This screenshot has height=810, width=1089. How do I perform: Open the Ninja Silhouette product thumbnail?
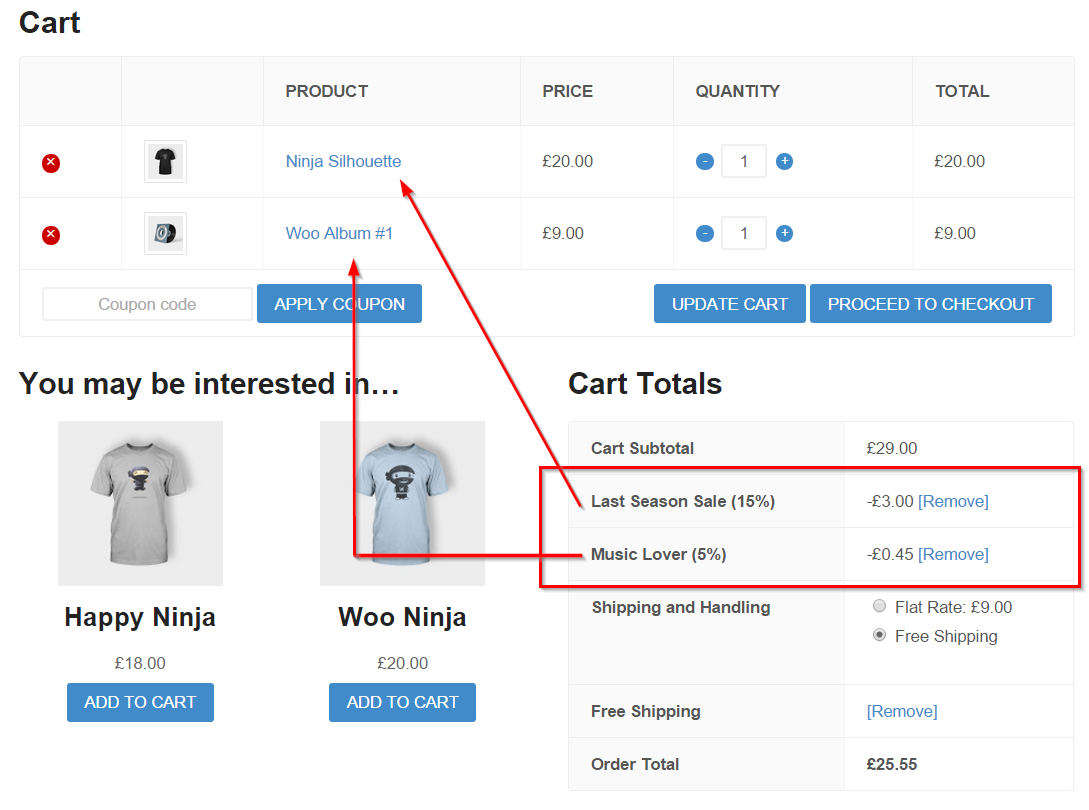click(x=165, y=160)
